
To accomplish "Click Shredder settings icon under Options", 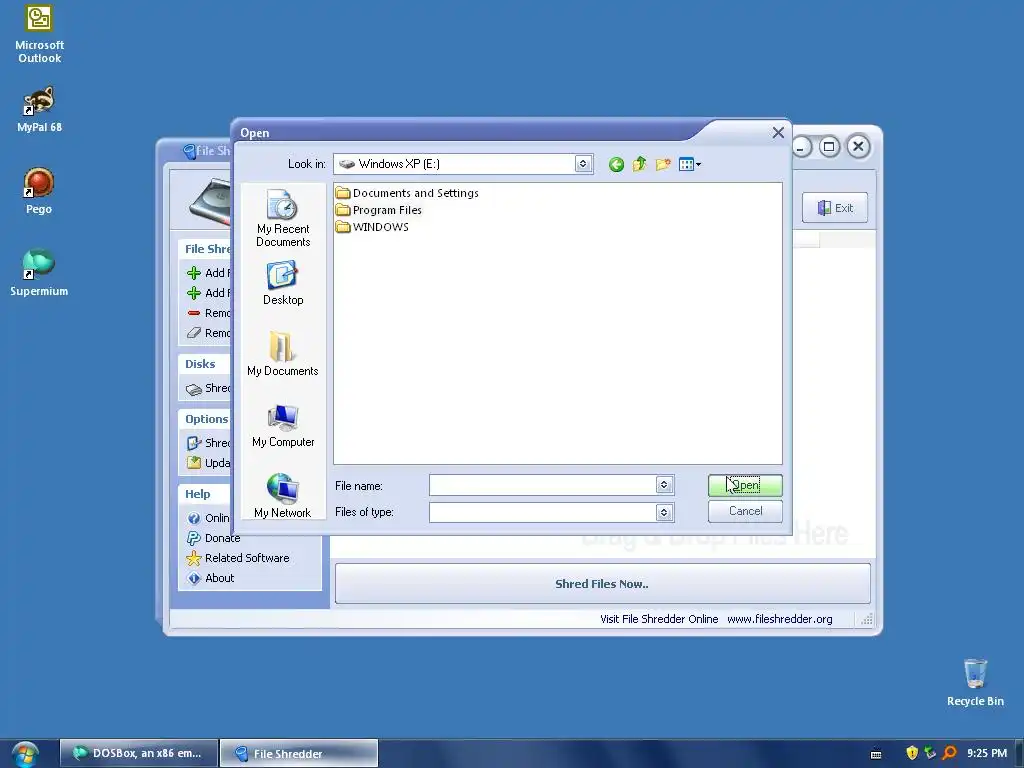I will pos(194,443).
